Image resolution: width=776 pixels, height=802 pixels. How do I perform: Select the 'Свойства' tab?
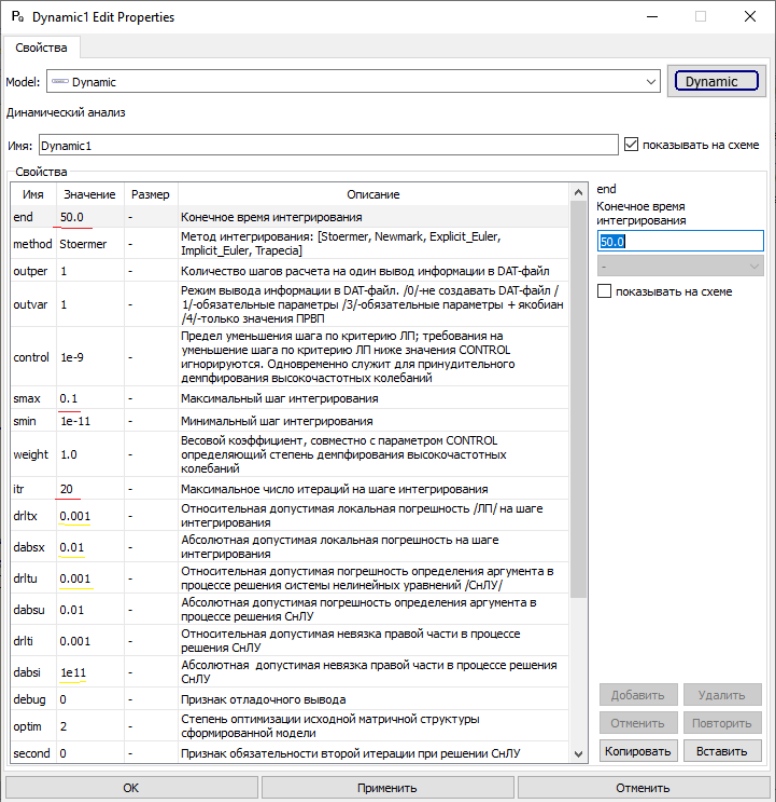[x=41, y=48]
